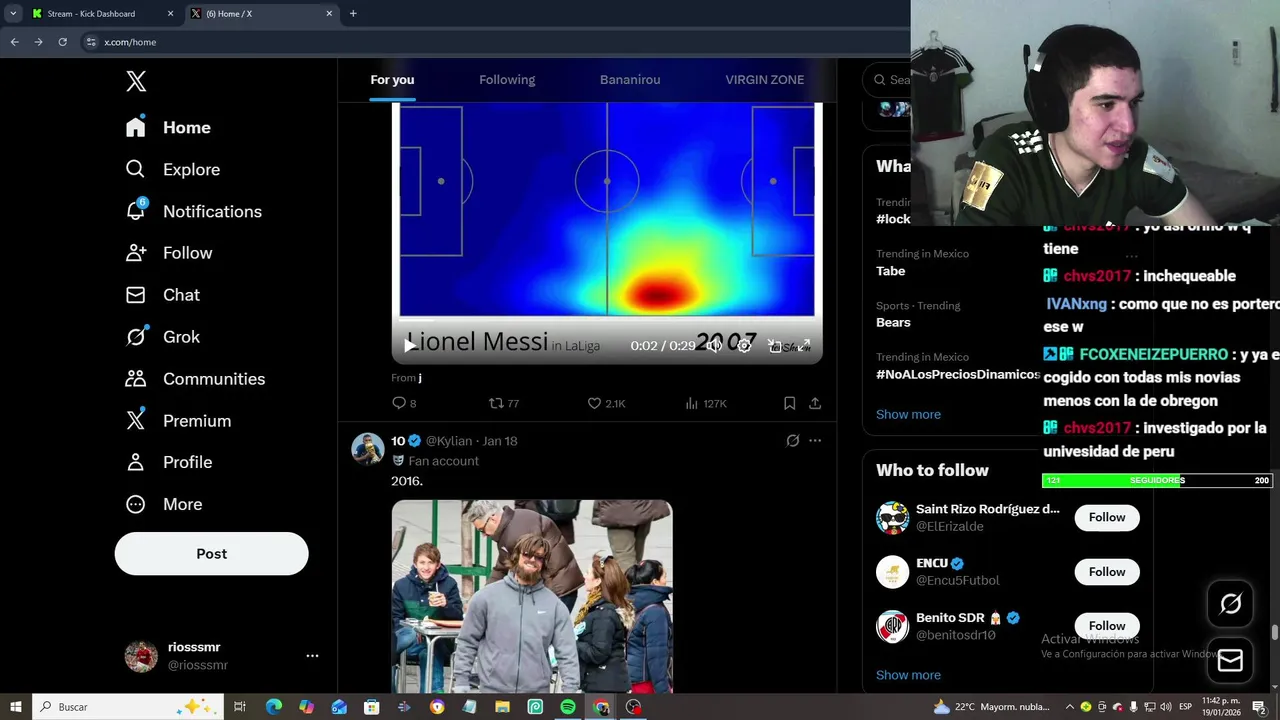Viewport: 1280px width, 720px height.
Task: Open @Kylian user avatar
Action: pos(367,449)
